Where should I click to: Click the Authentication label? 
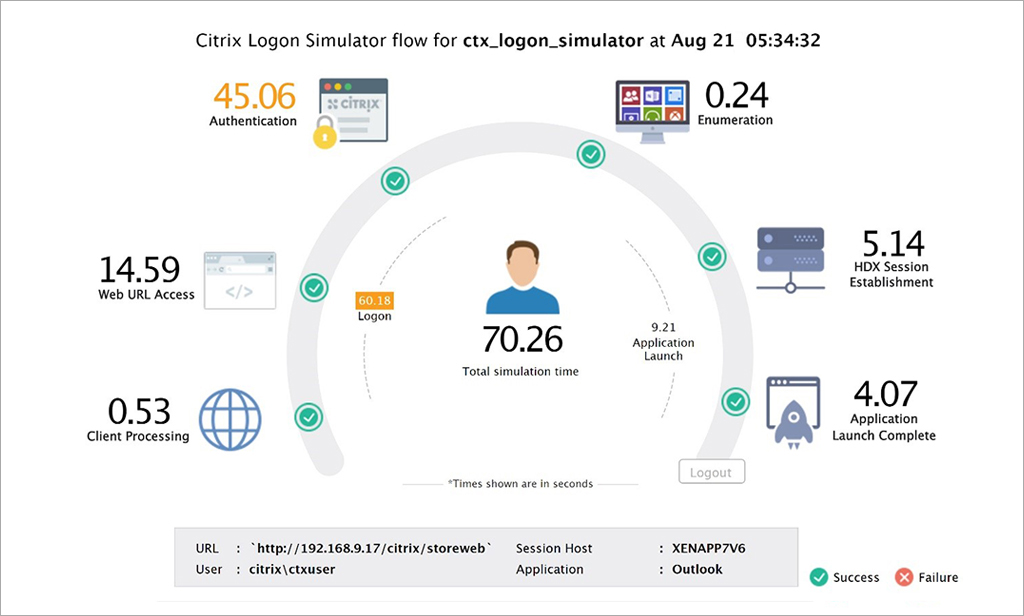point(253,121)
